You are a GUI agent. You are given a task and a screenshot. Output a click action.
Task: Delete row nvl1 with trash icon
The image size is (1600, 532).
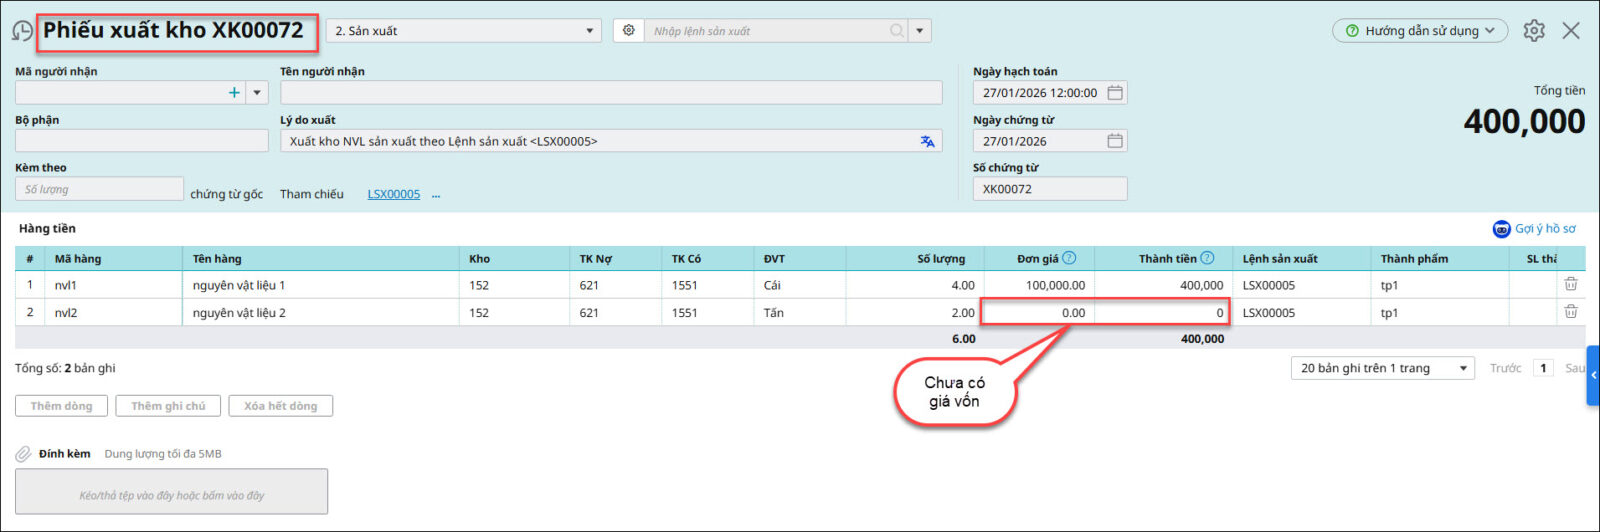click(x=1571, y=285)
